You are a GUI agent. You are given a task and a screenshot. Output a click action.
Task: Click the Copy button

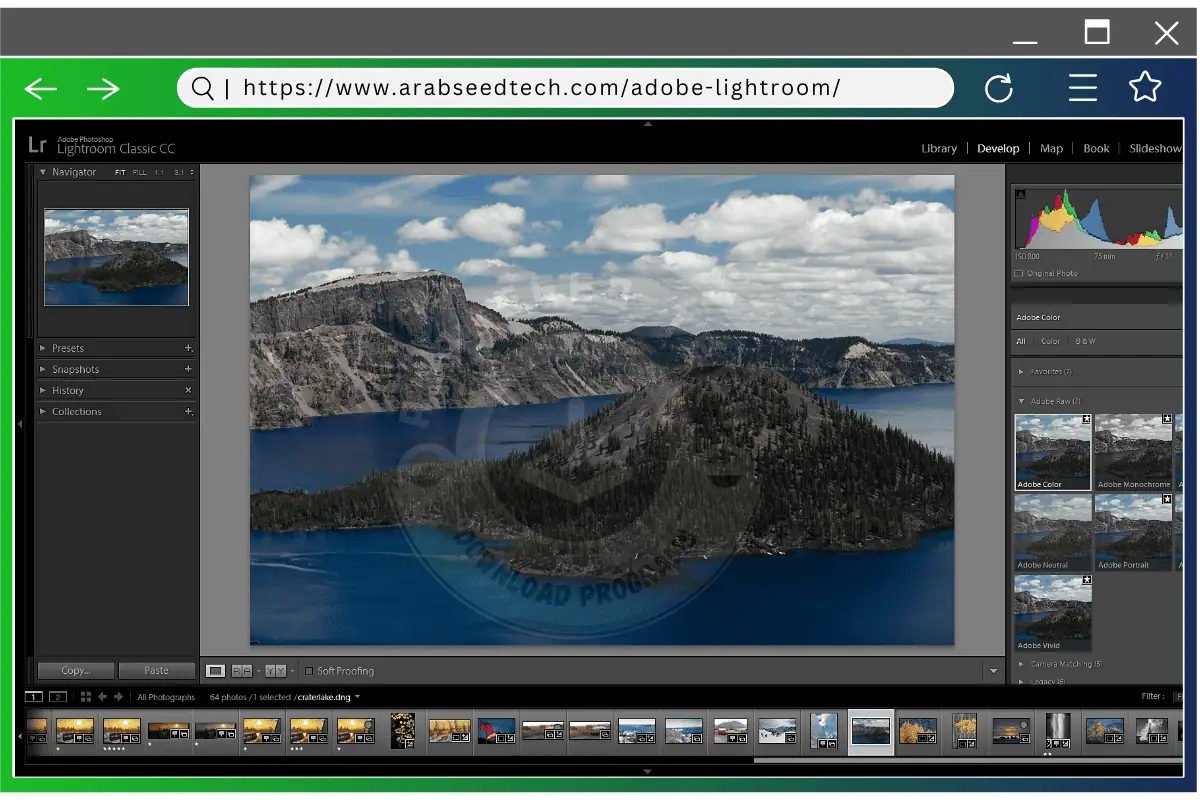(x=75, y=670)
